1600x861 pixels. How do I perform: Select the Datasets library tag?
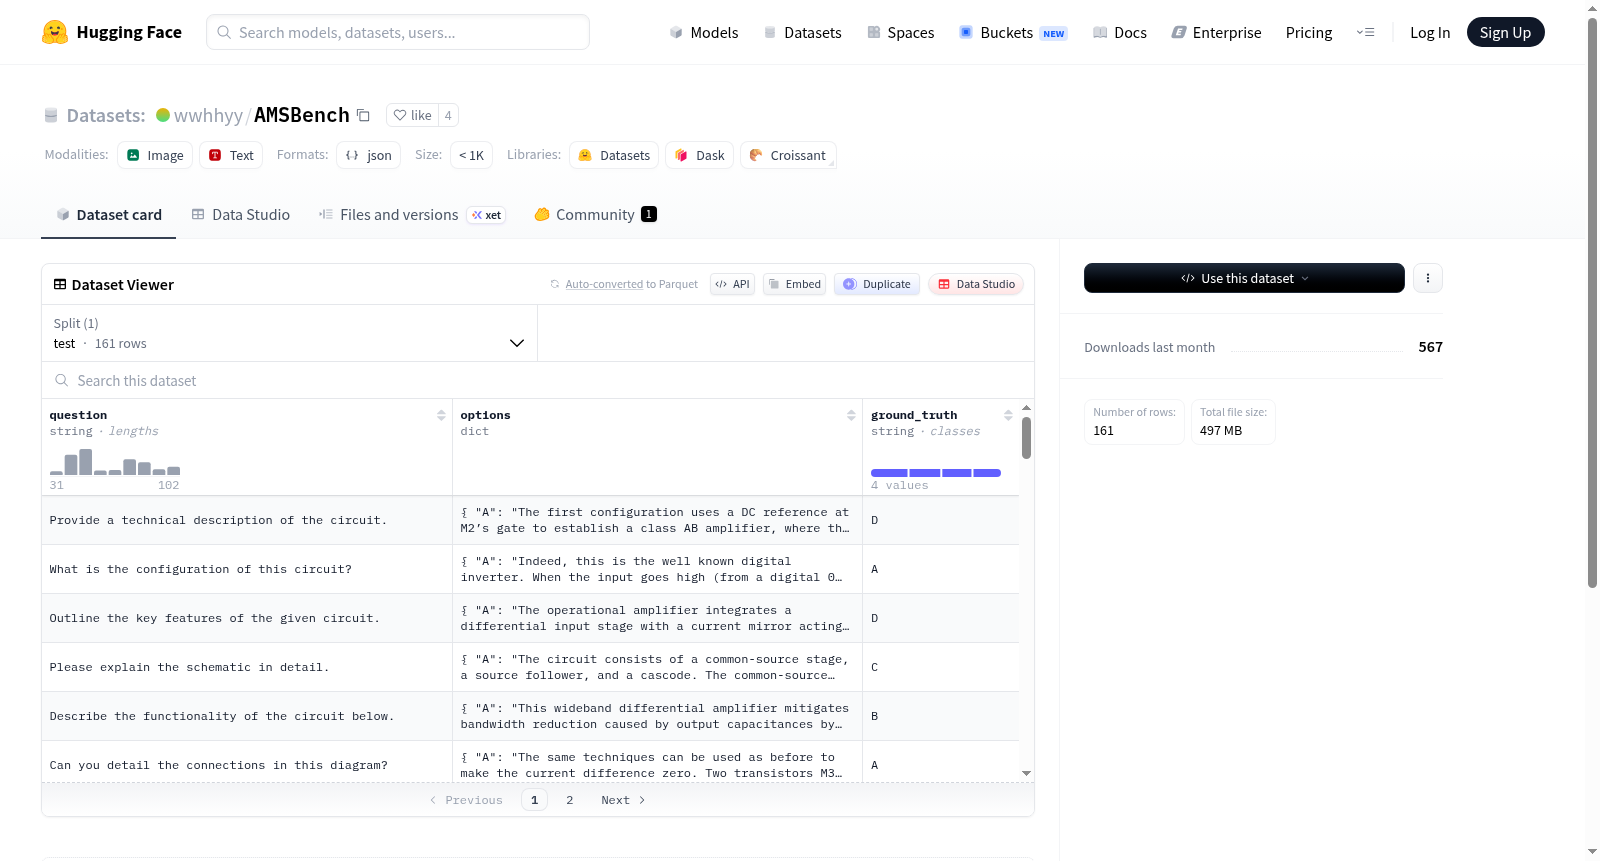click(614, 155)
